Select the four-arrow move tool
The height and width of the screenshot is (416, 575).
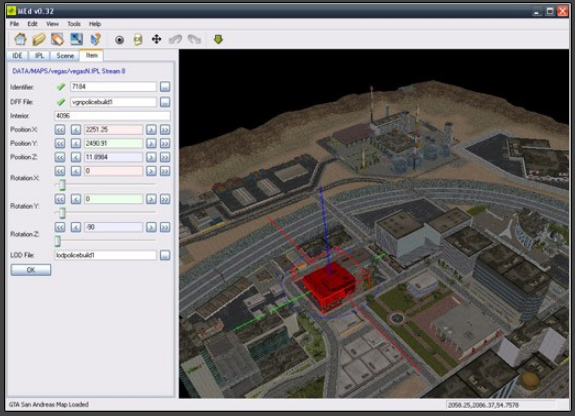[157, 39]
